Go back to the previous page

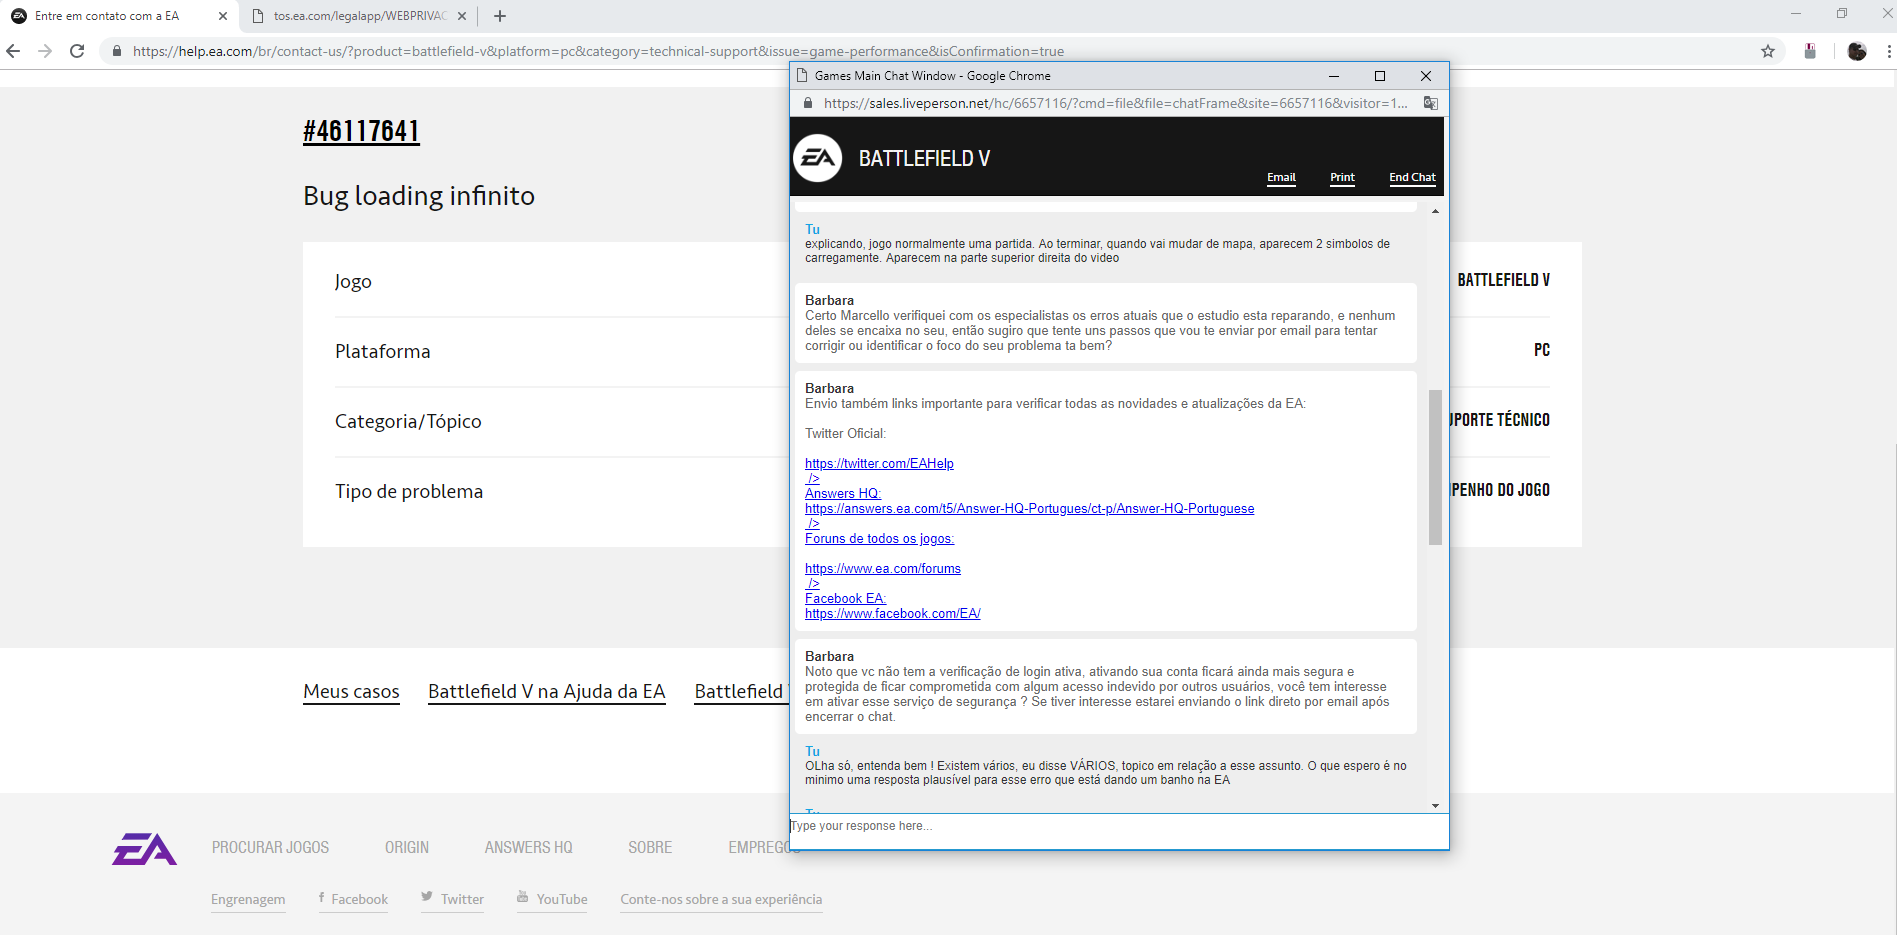click(x=13, y=51)
